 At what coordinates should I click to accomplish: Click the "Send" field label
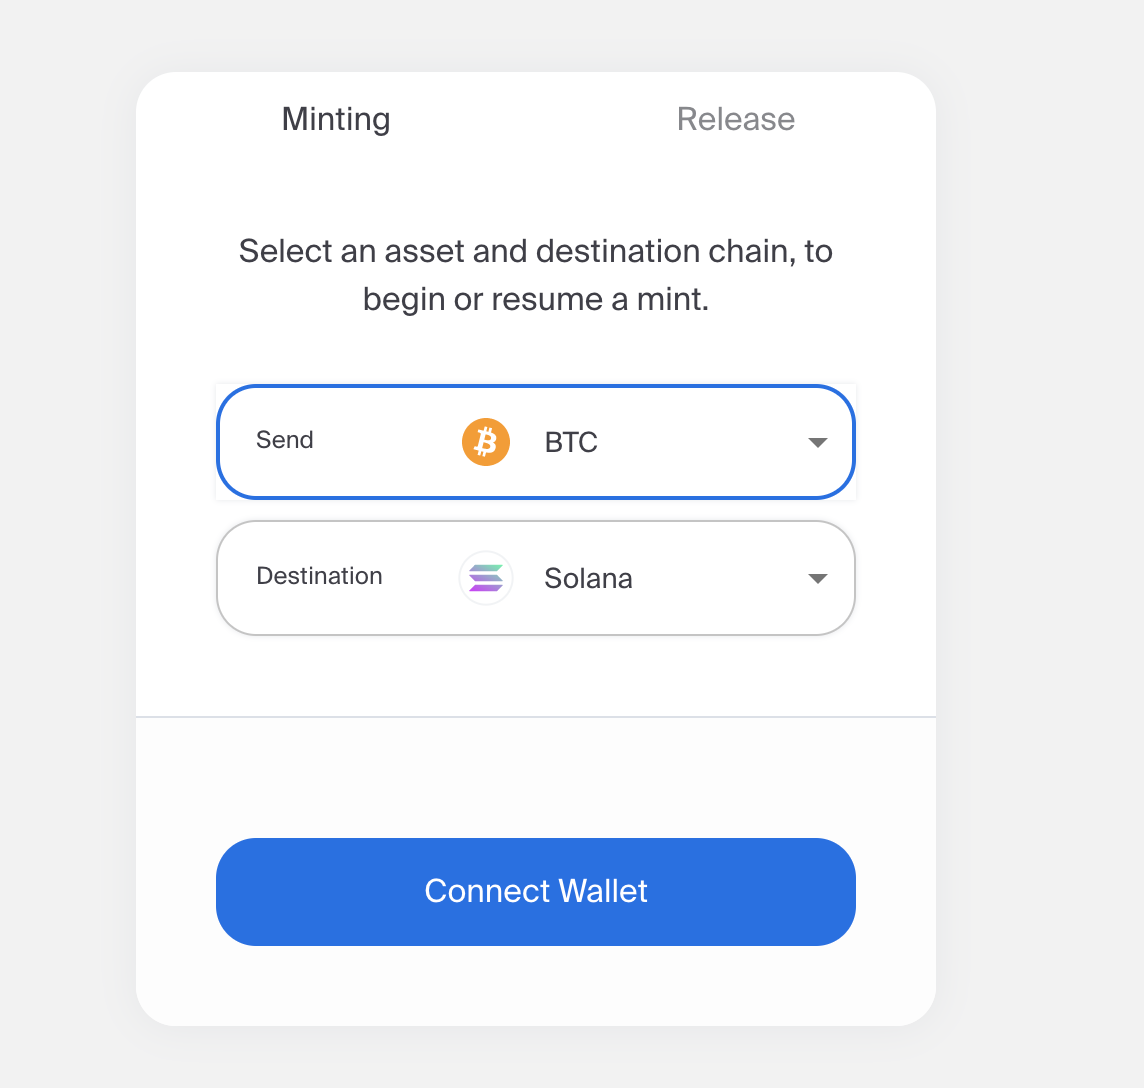pos(285,440)
